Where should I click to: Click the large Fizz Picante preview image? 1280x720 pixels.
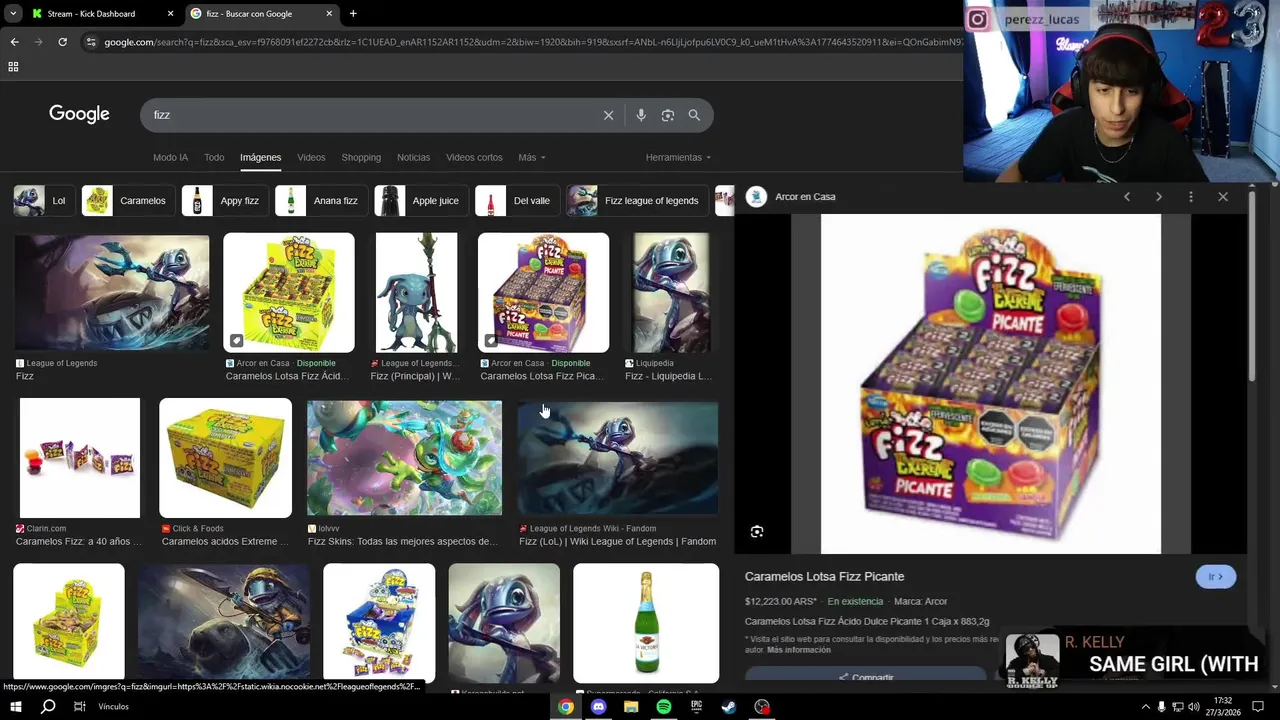[x=991, y=384]
